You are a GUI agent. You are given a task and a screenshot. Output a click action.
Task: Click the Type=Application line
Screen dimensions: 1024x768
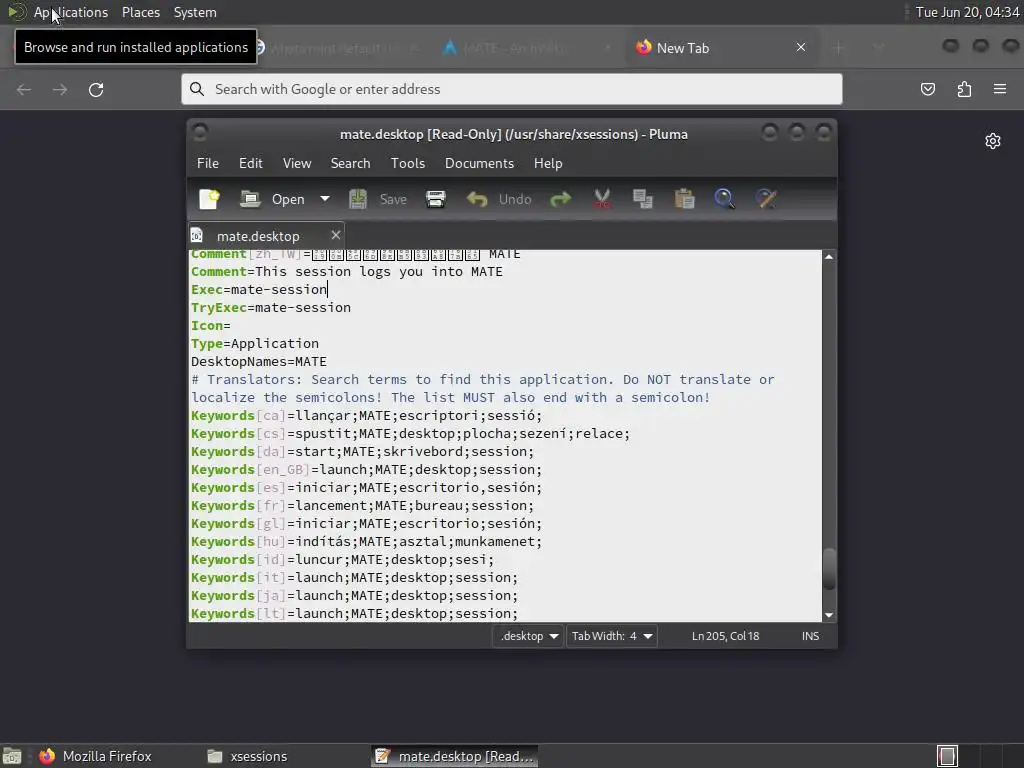(255, 344)
